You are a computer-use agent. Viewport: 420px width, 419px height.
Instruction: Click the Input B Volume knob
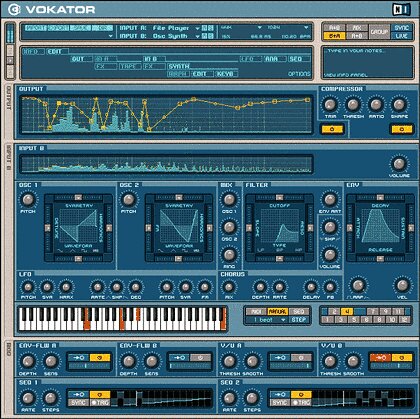click(399, 164)
